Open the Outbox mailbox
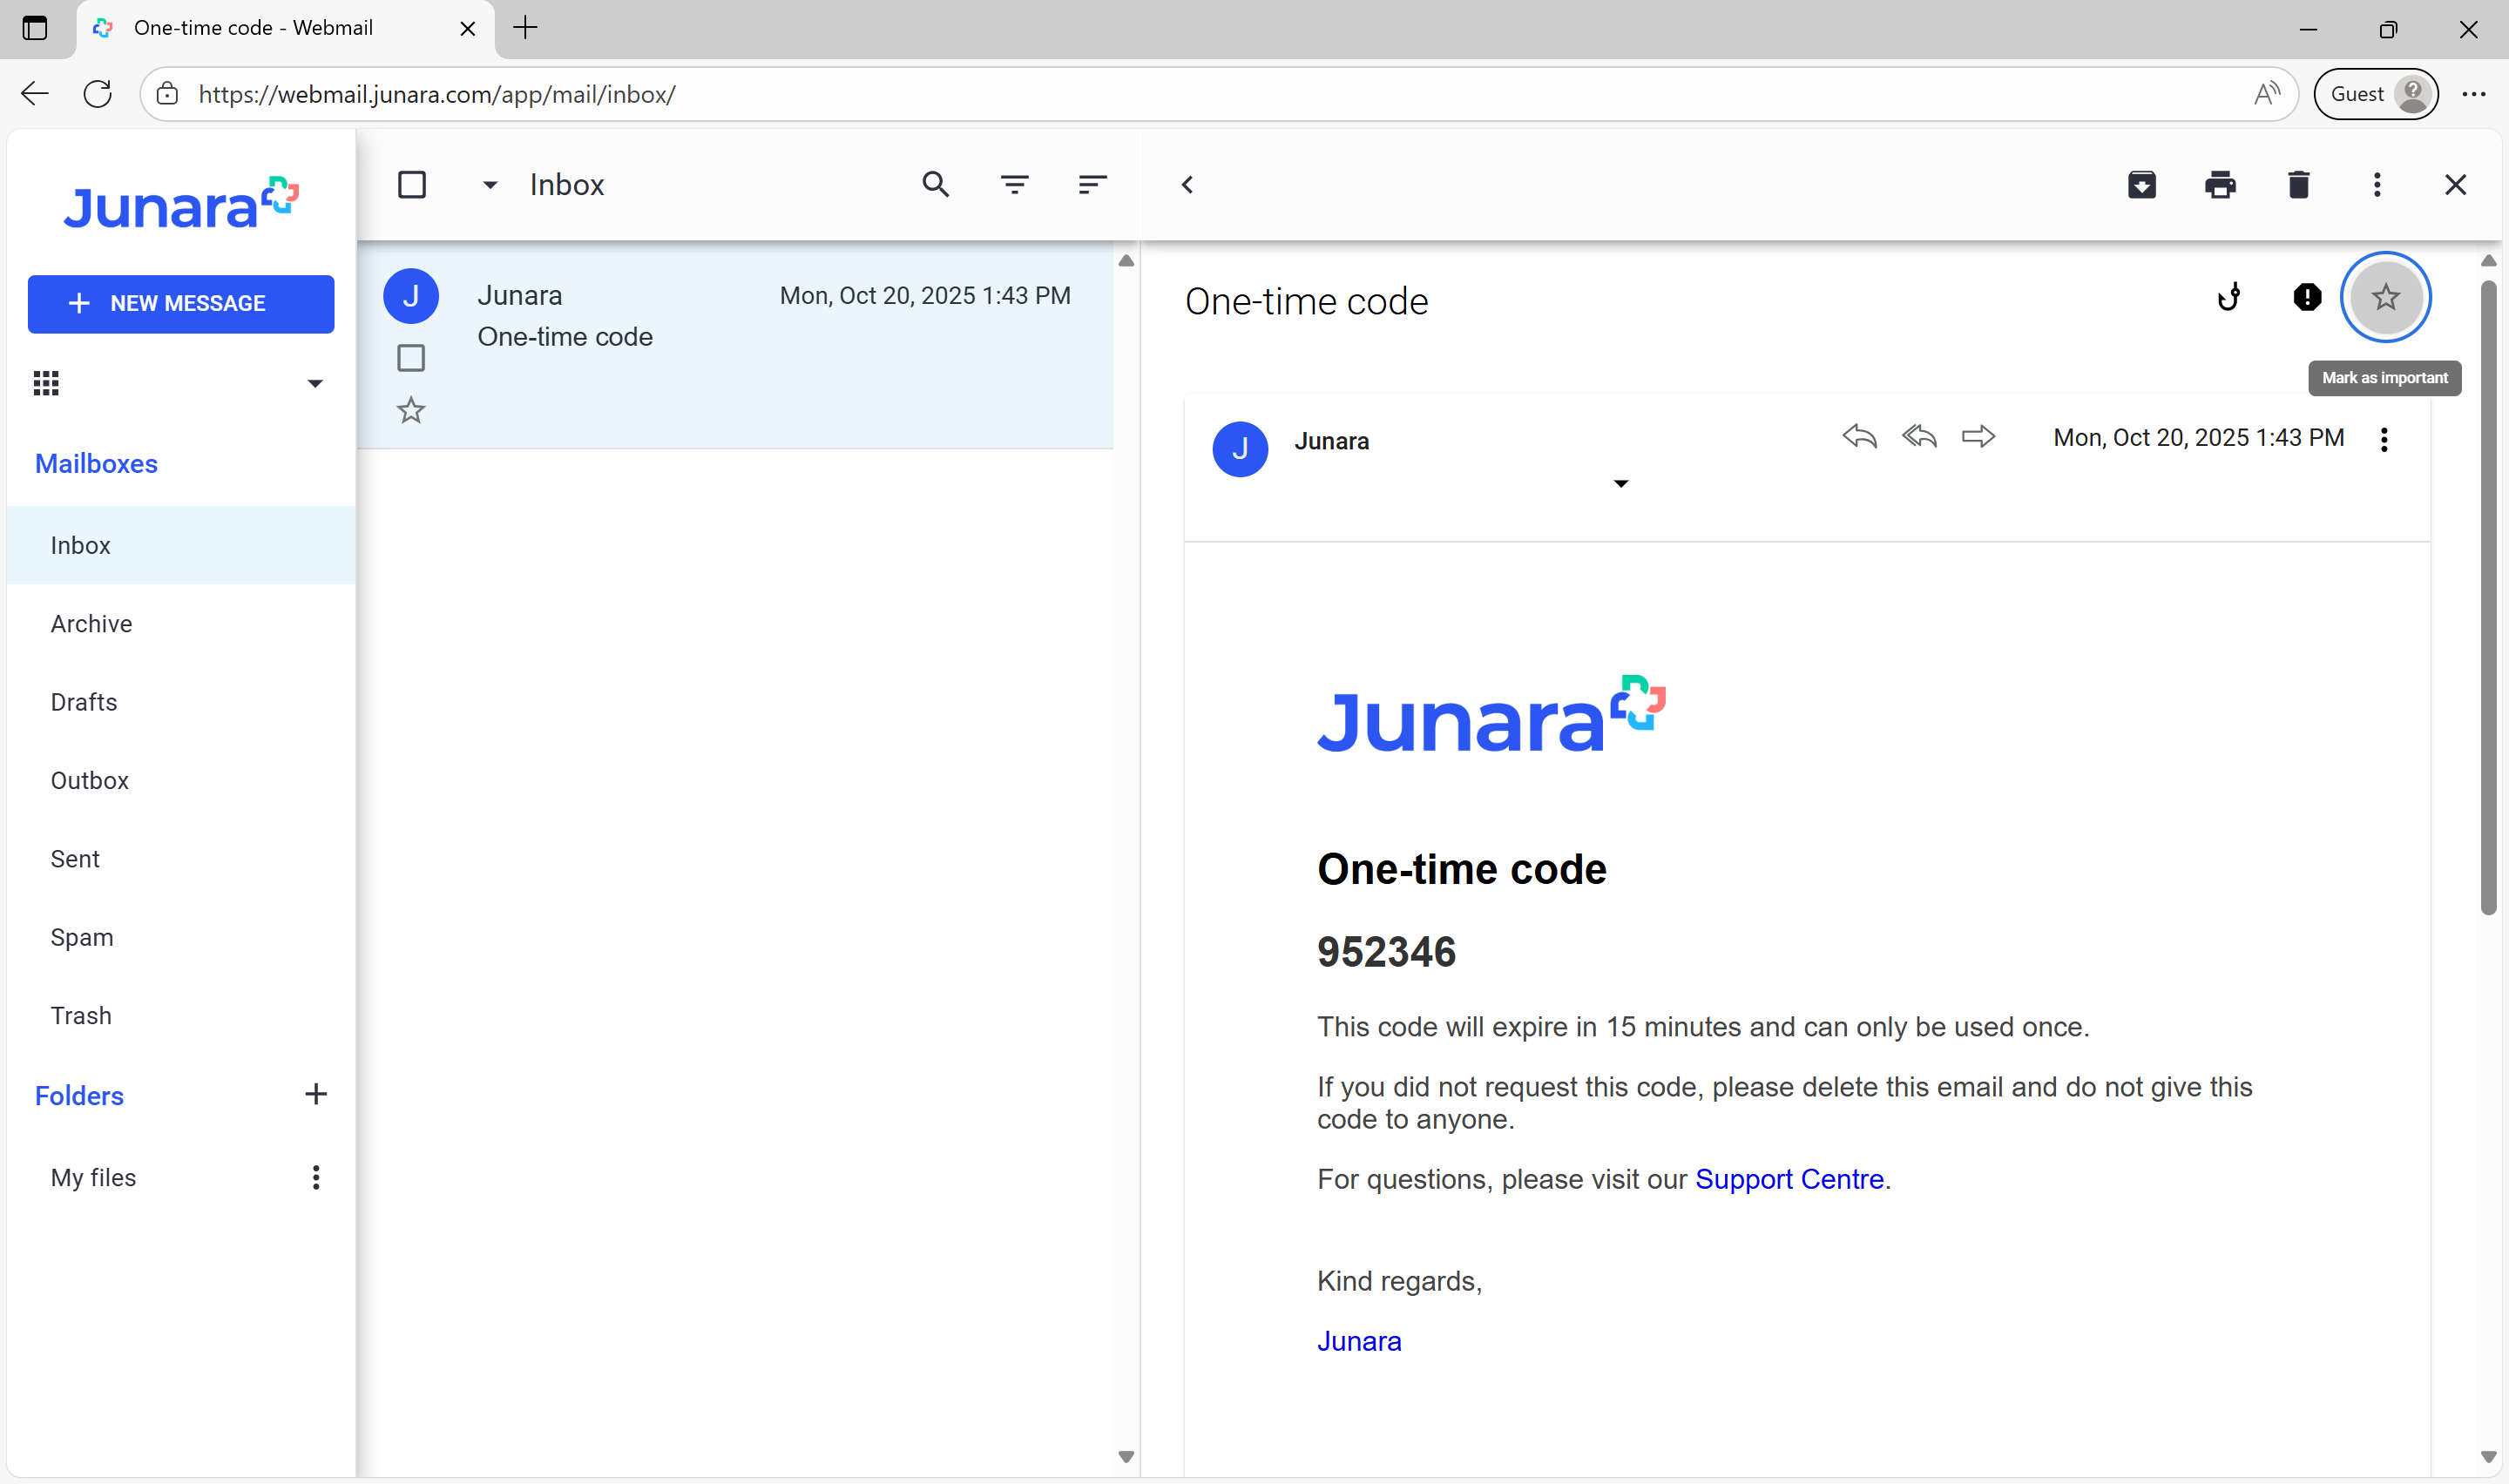The width and height of the screenshot is (2509, 1484). tap(181, 781)
